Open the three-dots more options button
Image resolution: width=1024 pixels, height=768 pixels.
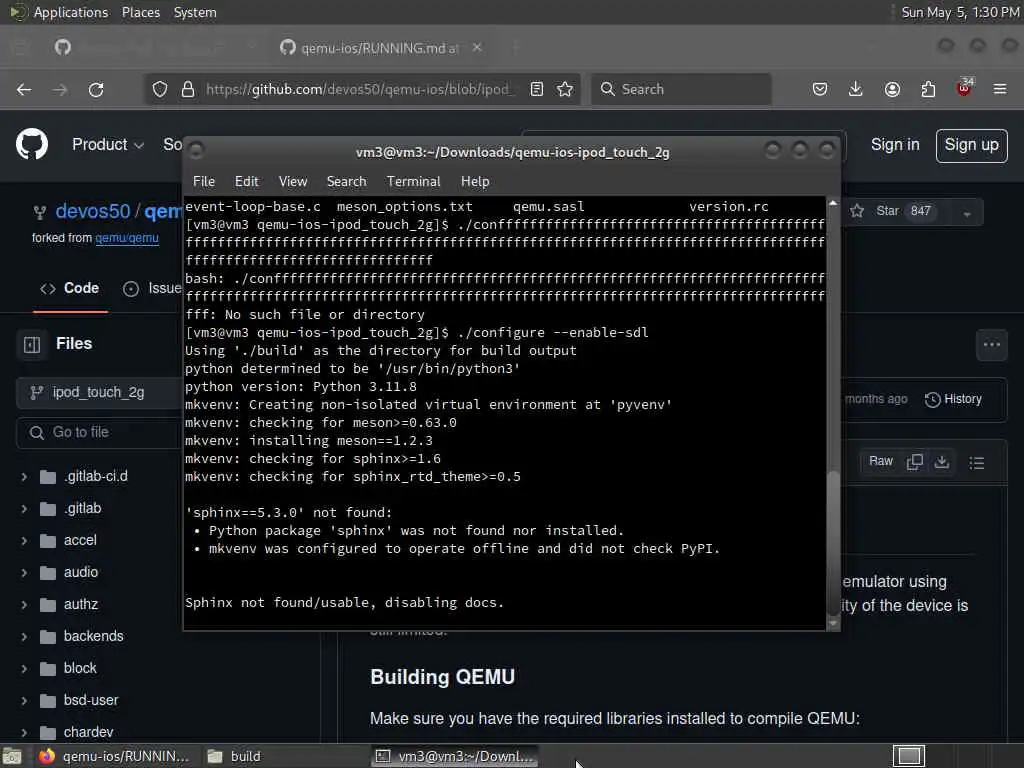(x=992, y=345)
